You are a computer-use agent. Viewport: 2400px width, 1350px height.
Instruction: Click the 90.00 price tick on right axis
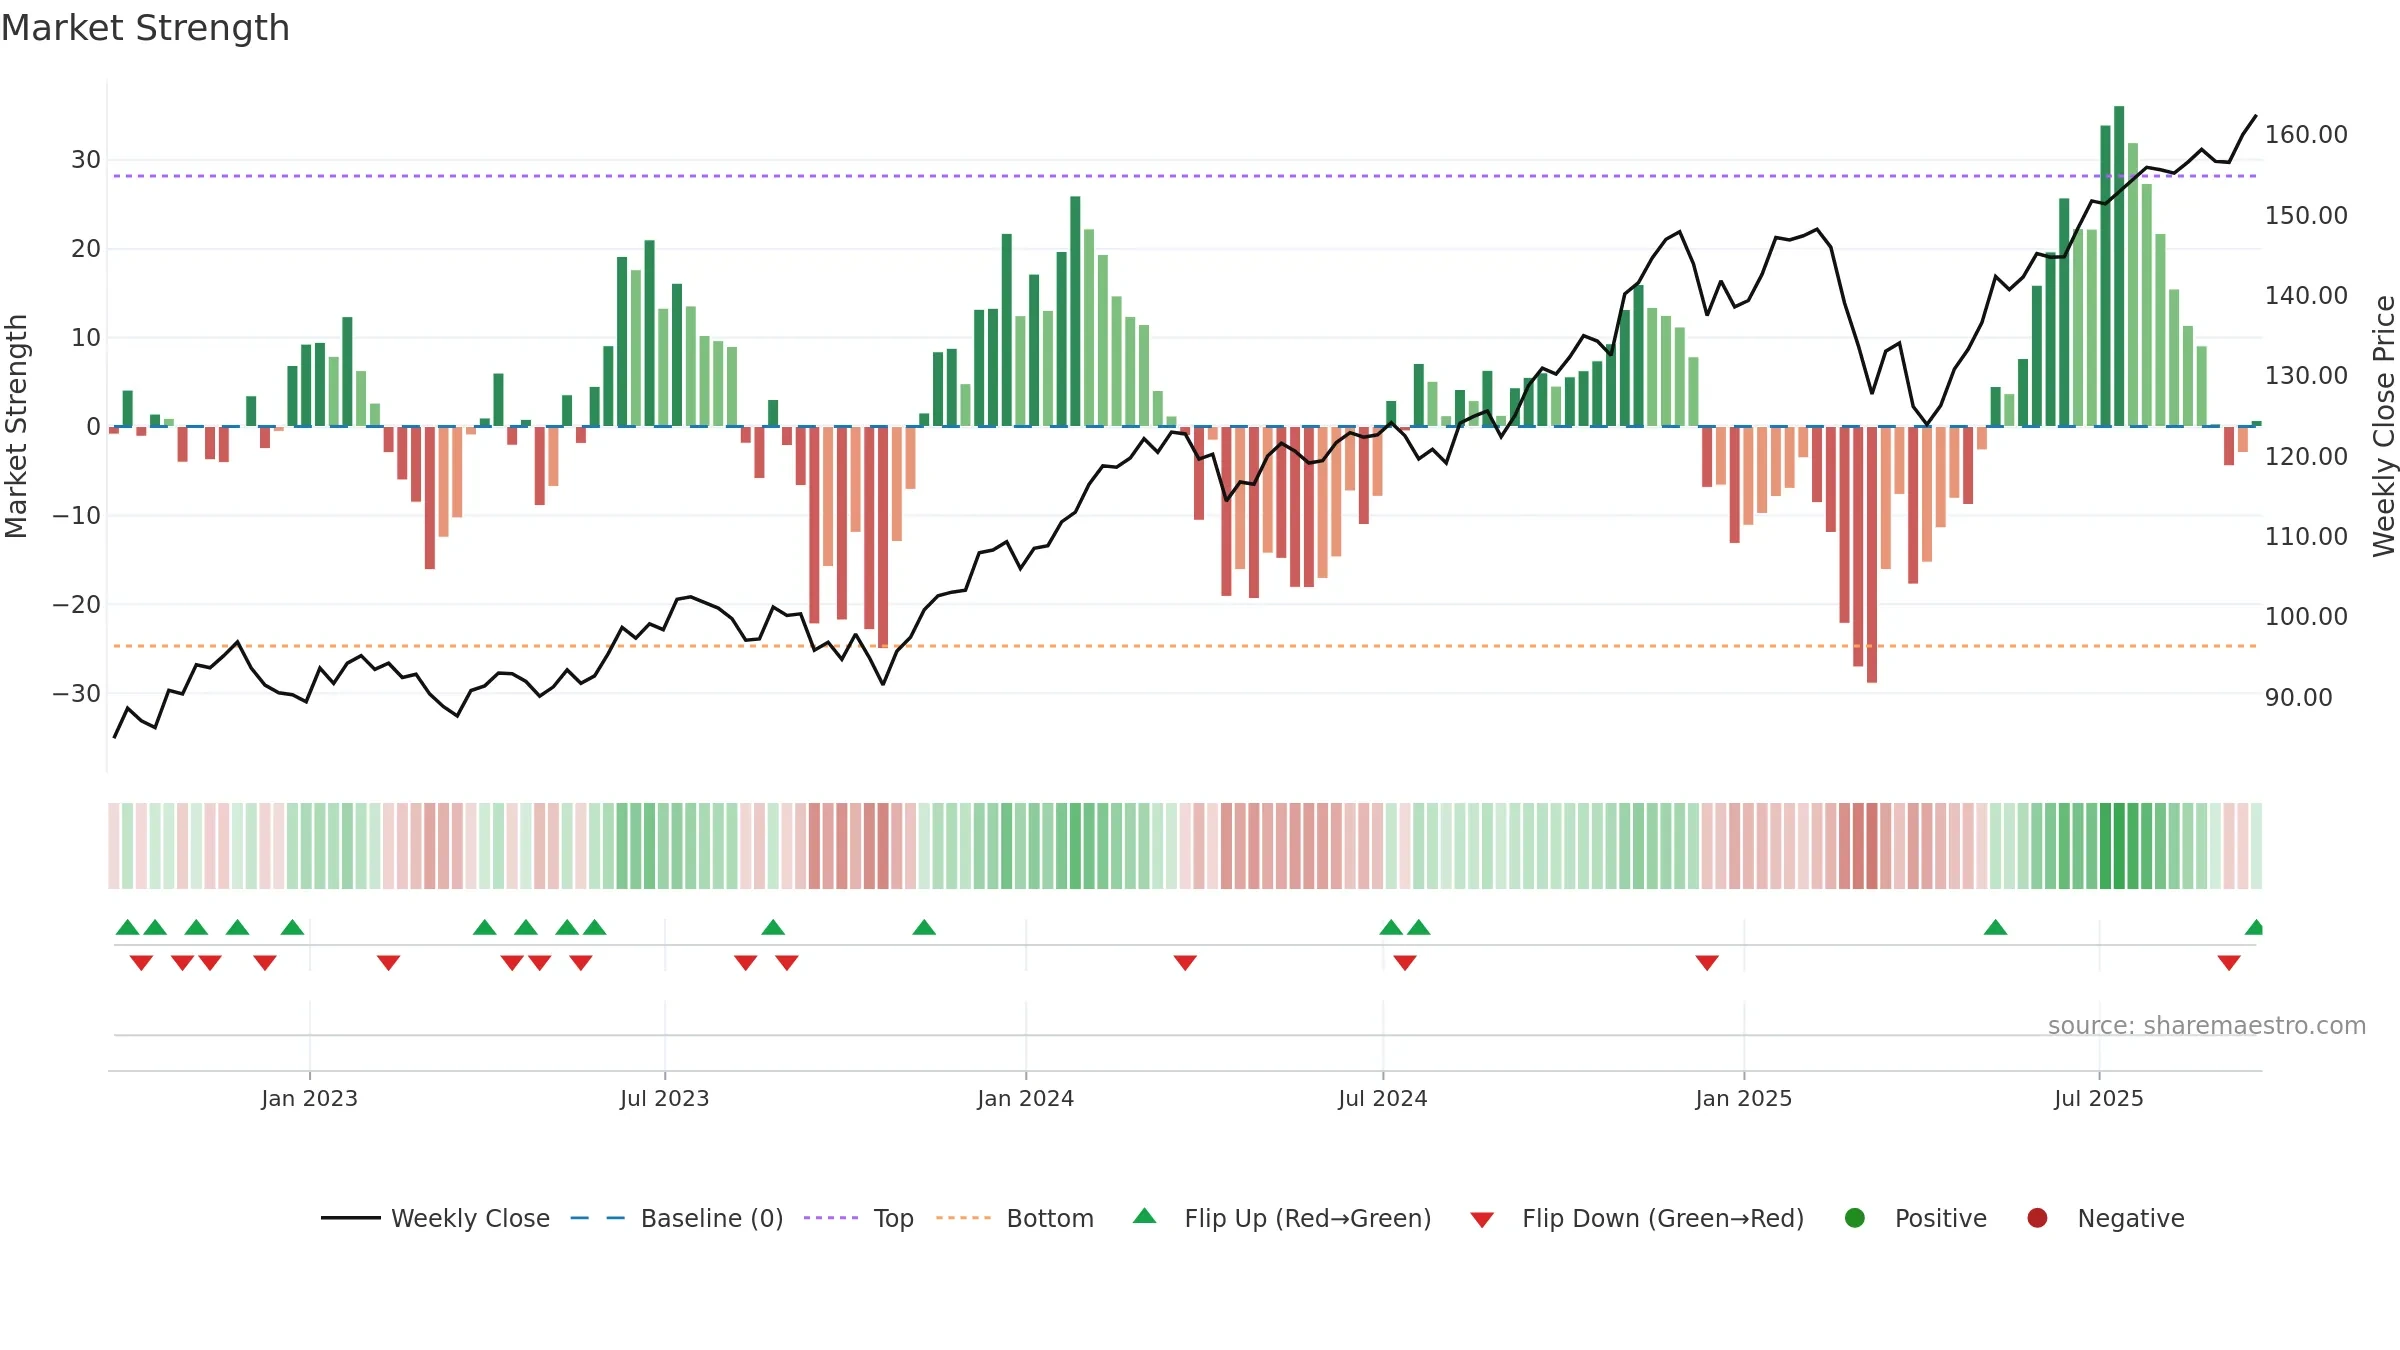[2298, 697]
